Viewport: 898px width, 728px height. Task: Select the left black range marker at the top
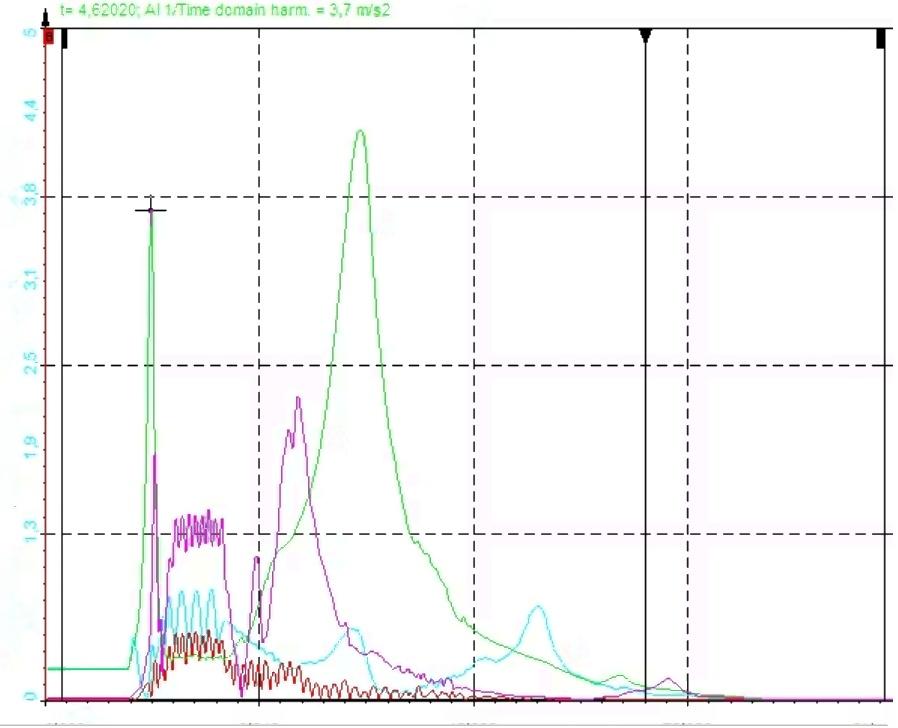[x=65, y=38]
